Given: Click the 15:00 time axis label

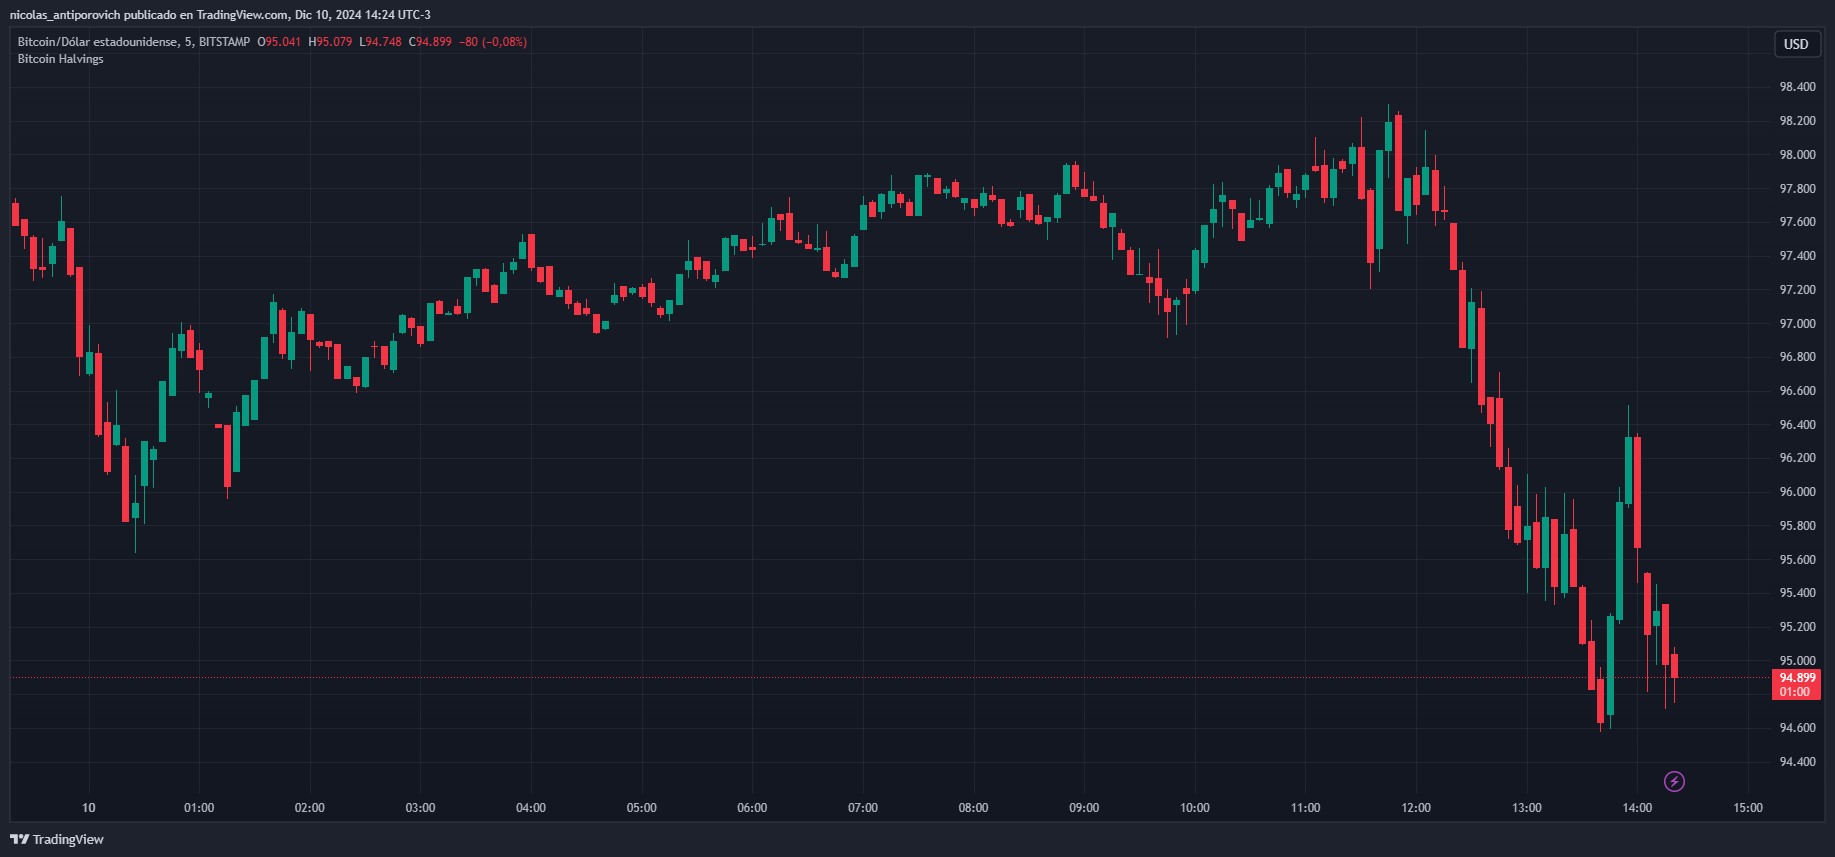Looking at the screenshot, I should click(x=1748, y=808).
